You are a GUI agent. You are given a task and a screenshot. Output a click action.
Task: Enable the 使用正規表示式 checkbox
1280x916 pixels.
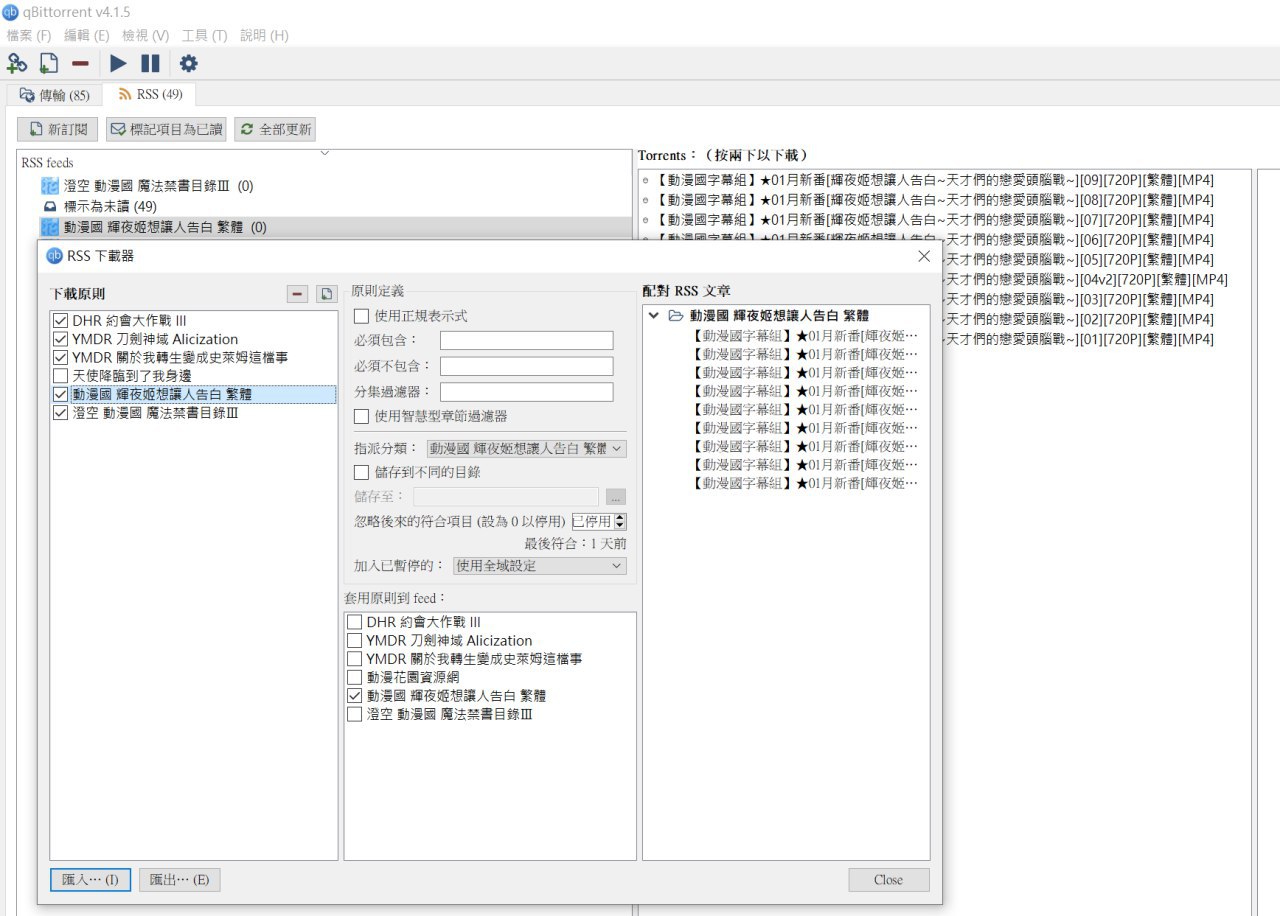362,316
